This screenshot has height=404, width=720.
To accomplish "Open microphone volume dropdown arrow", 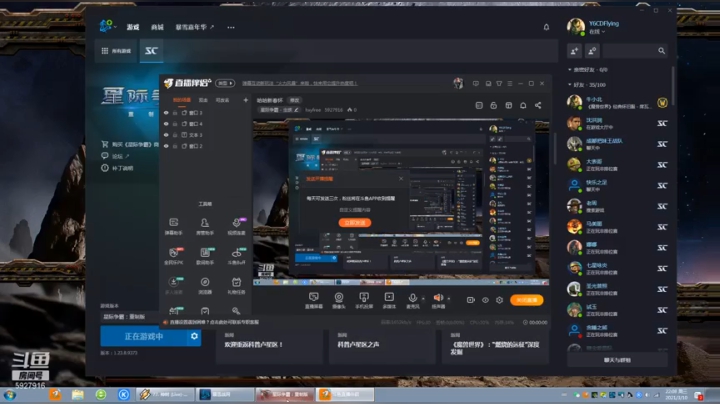I will [423, 298].
